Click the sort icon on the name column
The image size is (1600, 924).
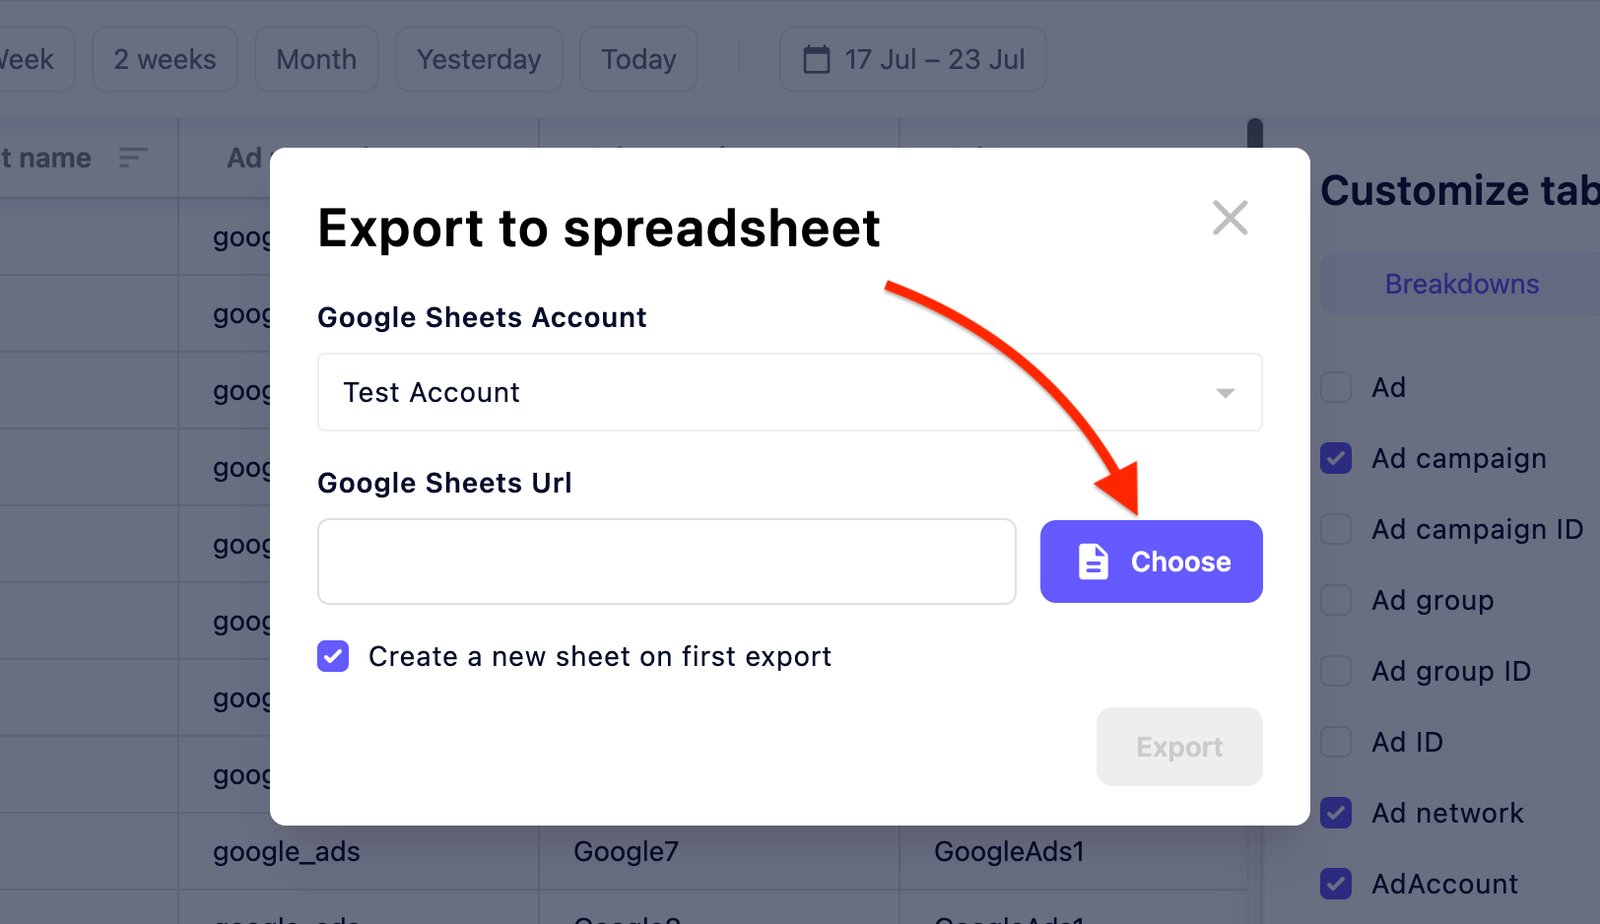point(133,157)
